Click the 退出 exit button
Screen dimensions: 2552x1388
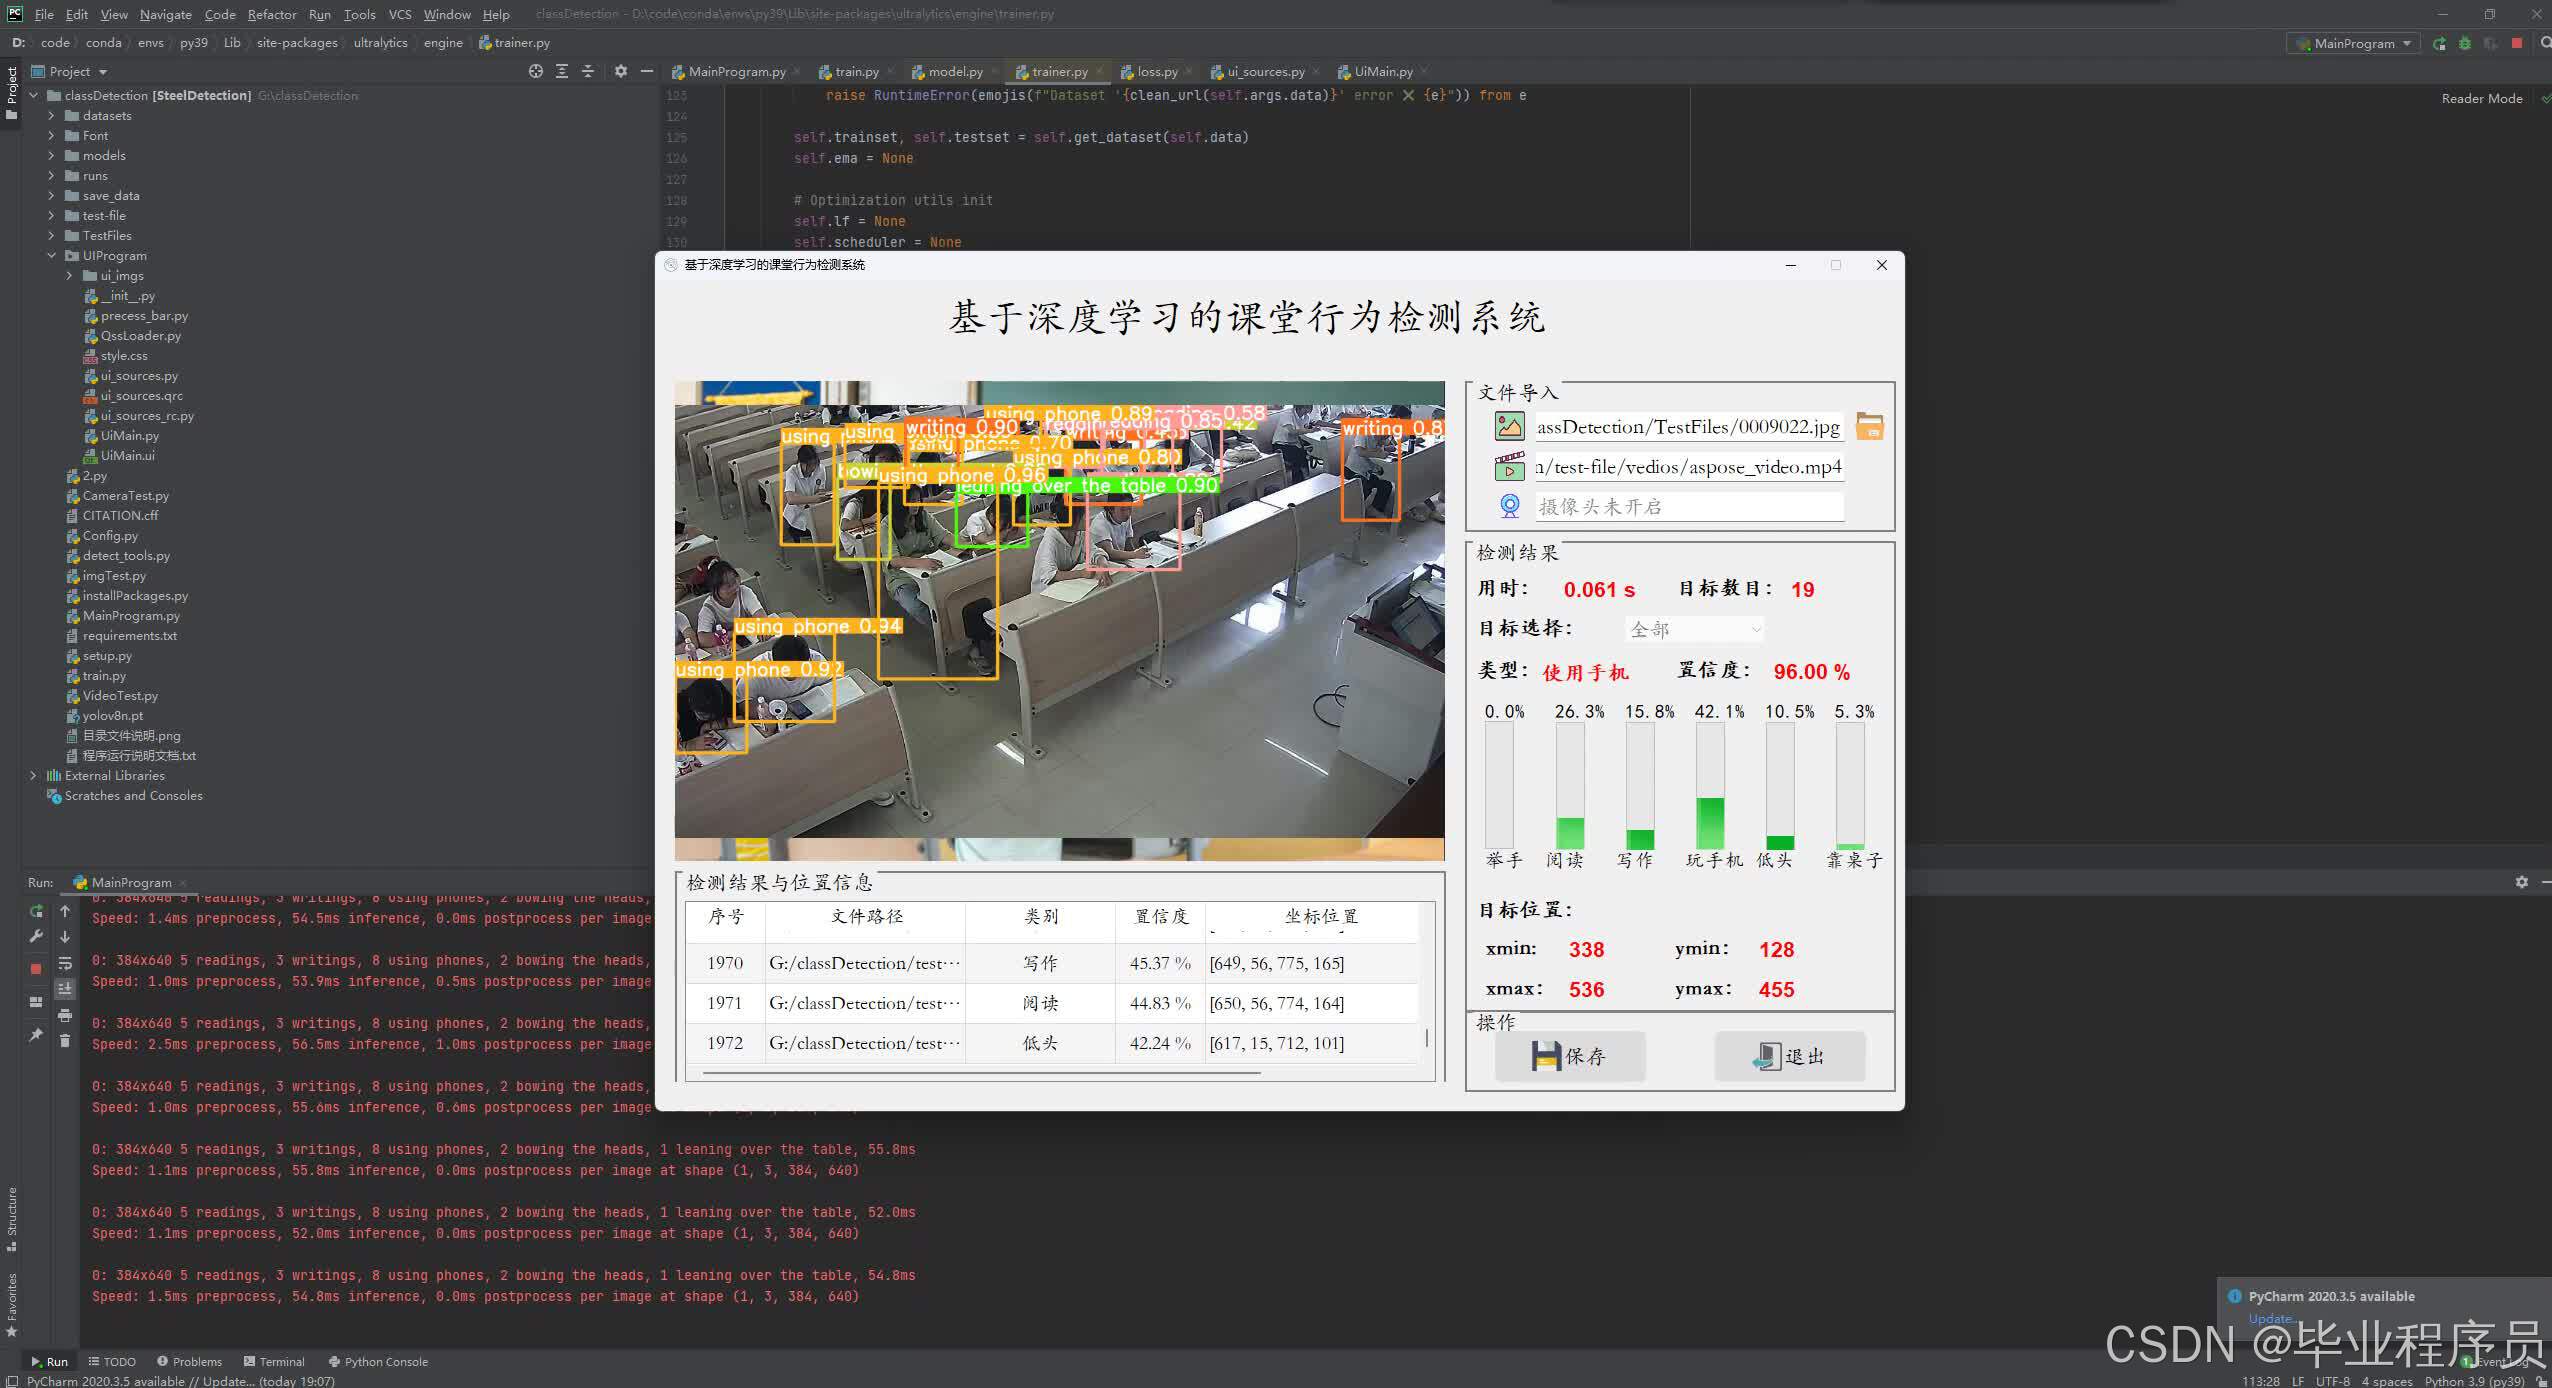click(x=1789, y=1056)
